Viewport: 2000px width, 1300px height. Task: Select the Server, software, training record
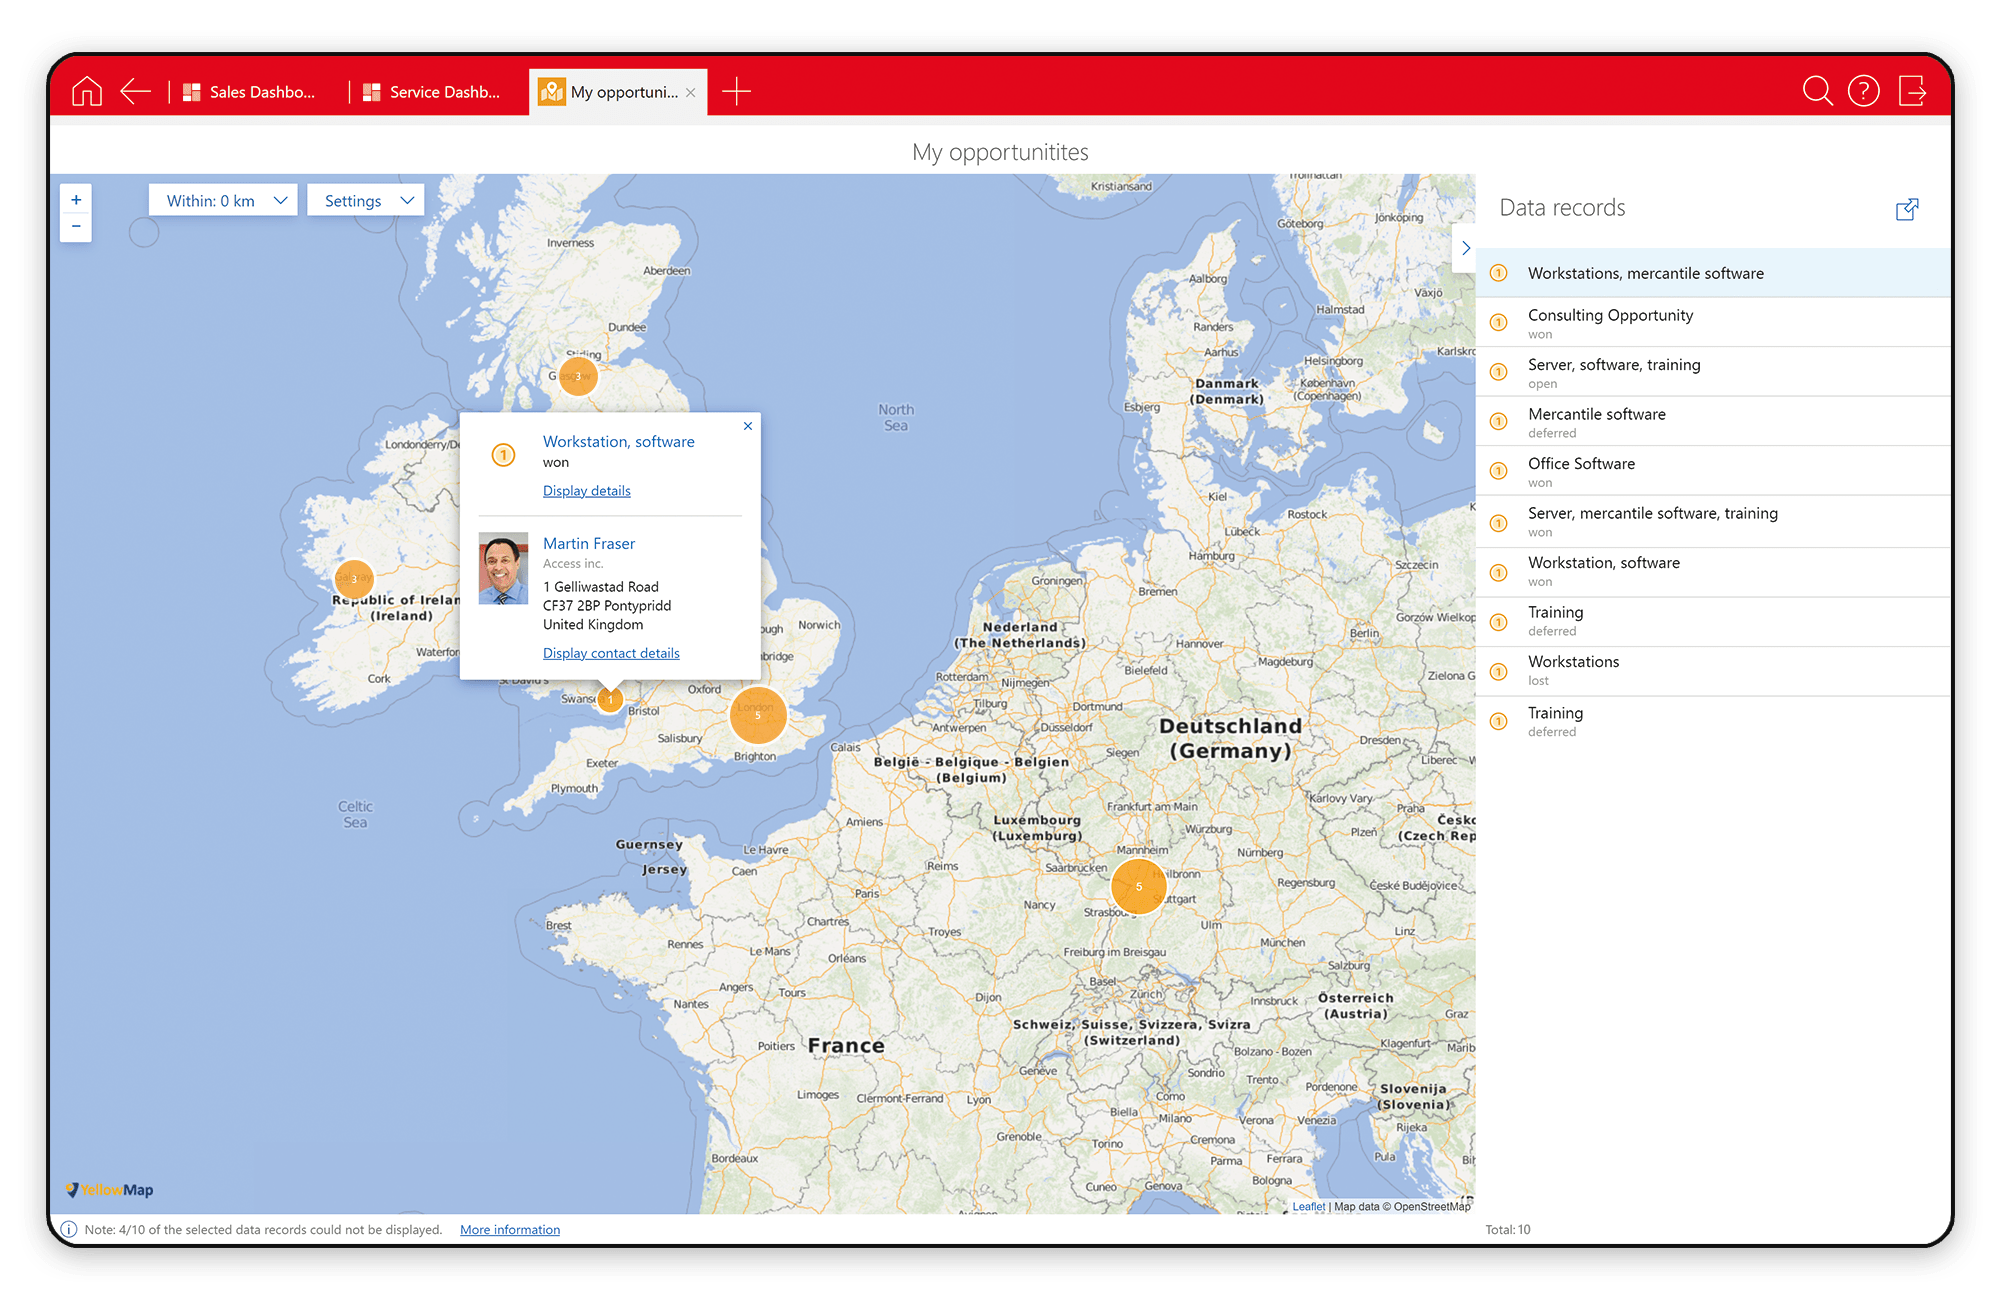tap(1713, 372)
